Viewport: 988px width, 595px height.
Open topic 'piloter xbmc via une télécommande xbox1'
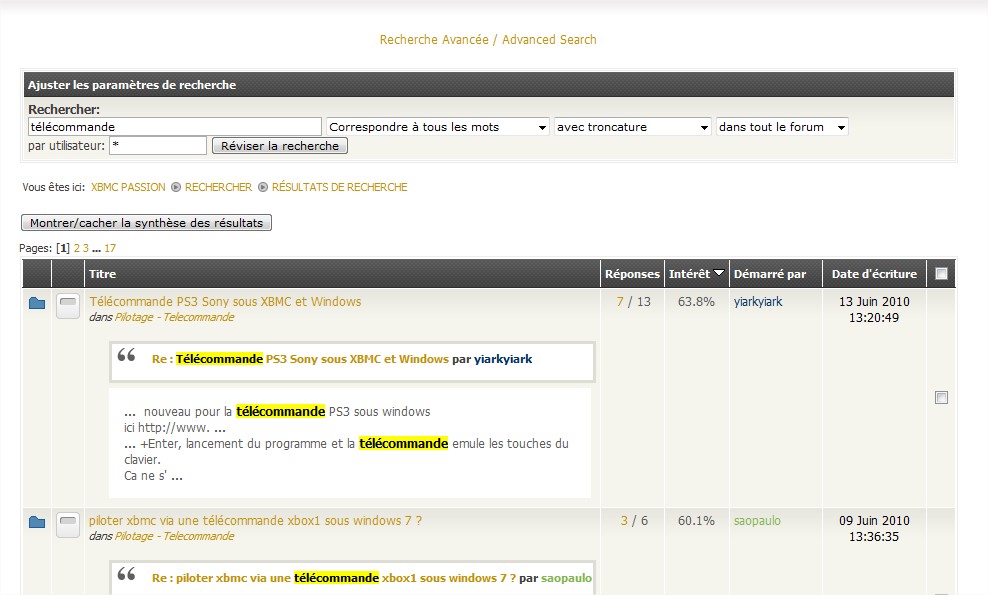pyautogui.click(x=255, y=521)
